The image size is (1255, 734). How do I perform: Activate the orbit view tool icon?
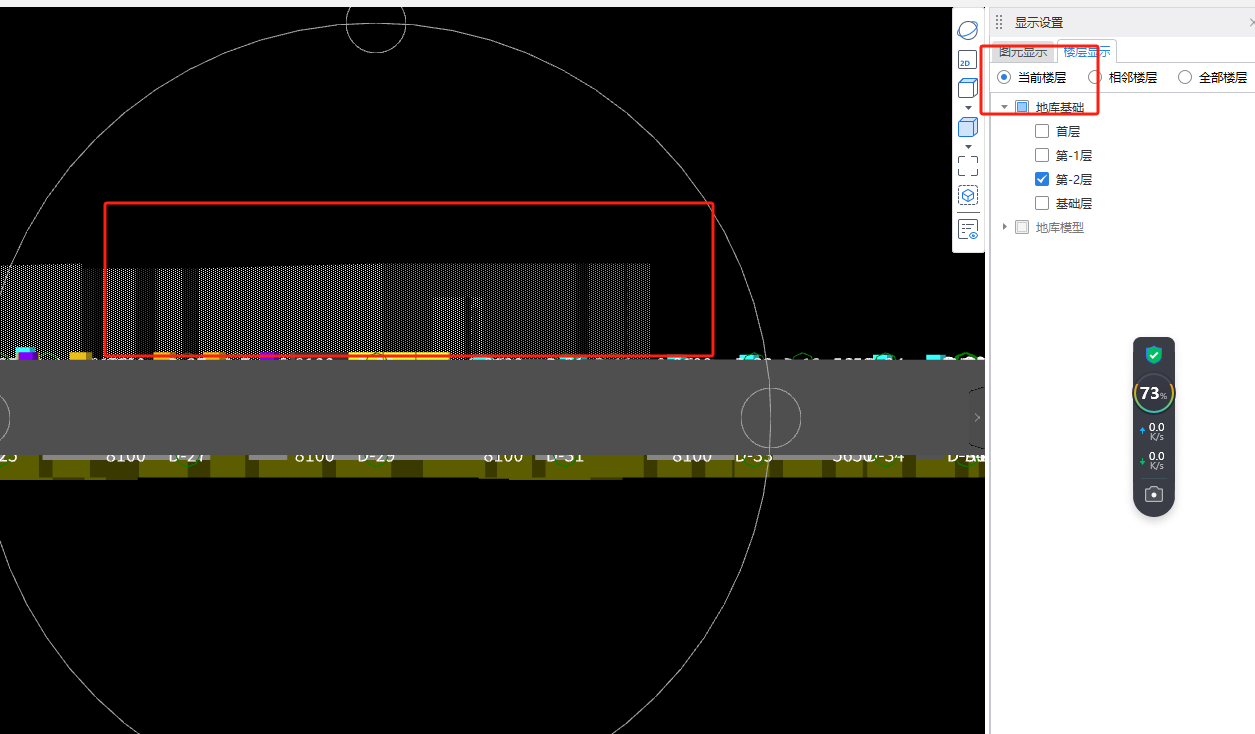click(x=968, y=31)
